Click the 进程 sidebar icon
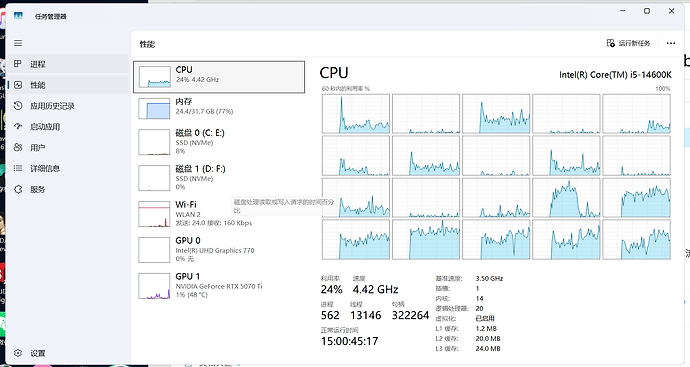 (x=18, y=64)
